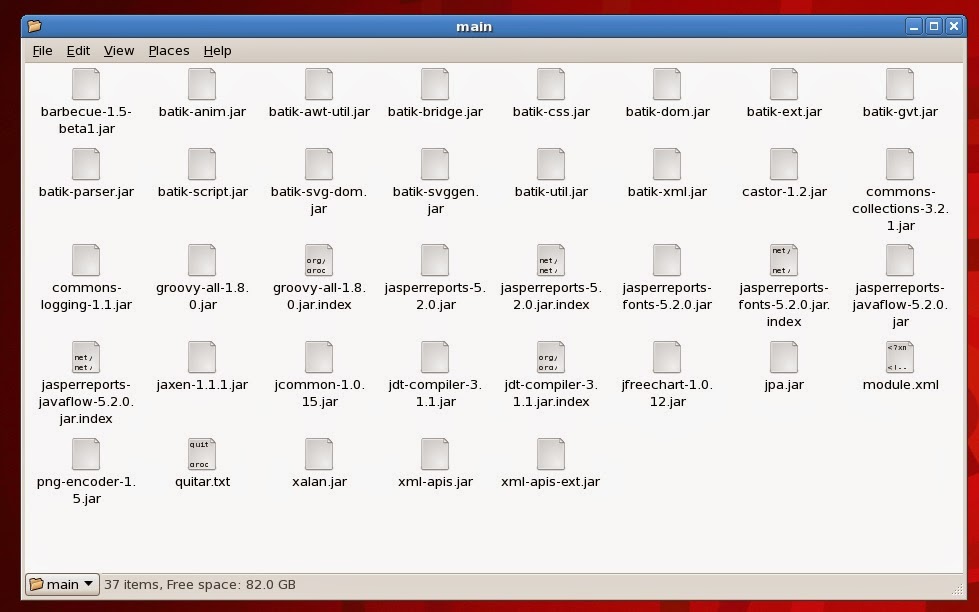Select the groovy-all-1.8.0.jar.index file icon
Screen dimensions: 979x612
(319, 260)
